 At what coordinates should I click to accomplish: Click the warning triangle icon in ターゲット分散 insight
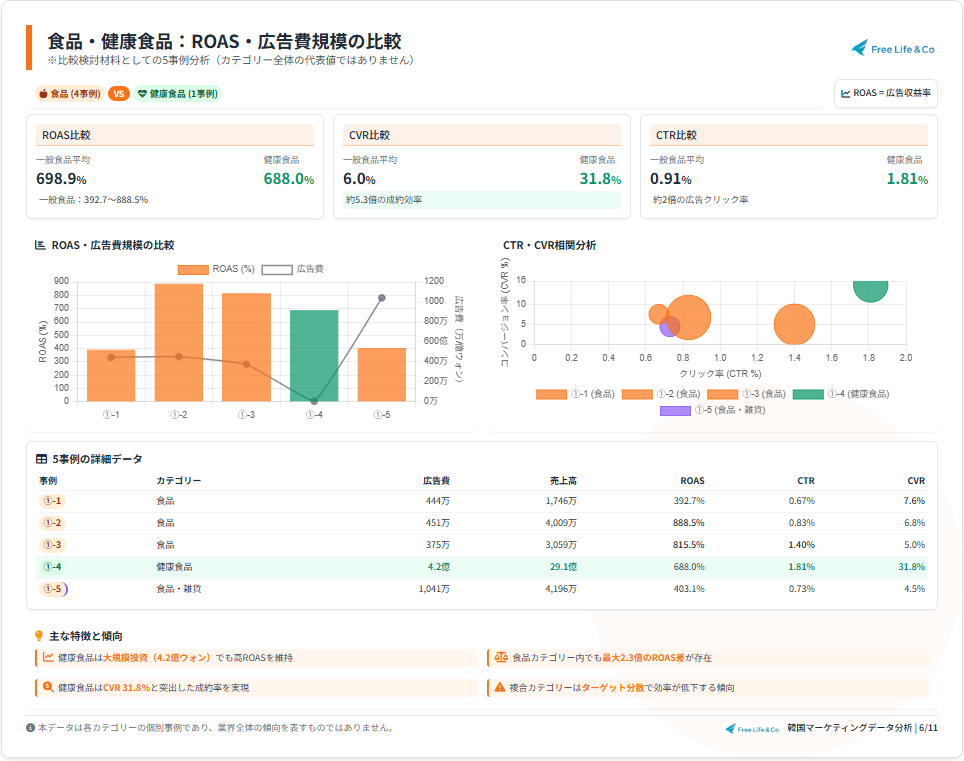point(500,688)
